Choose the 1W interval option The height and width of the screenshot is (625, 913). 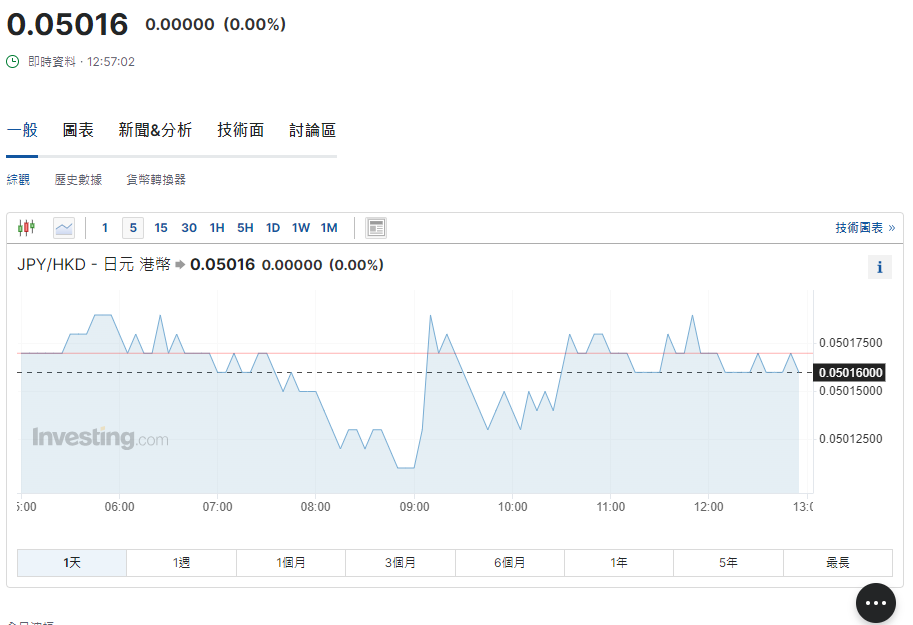click(301, 228)
